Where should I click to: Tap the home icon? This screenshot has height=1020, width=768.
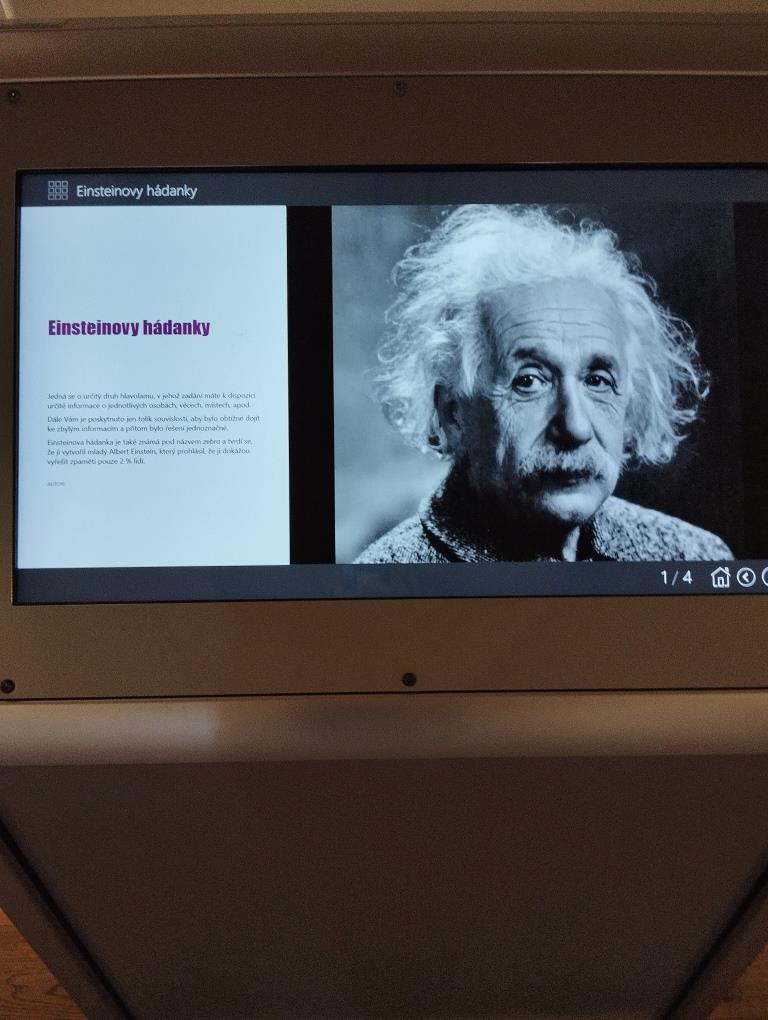click(720, 577)
